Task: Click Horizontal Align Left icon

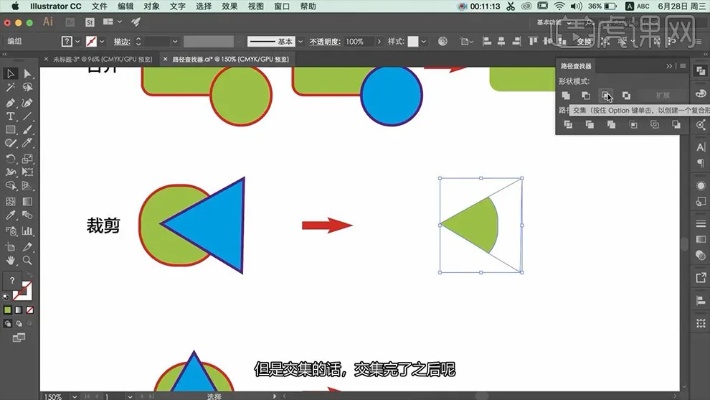Action: [x=487, y=41]
